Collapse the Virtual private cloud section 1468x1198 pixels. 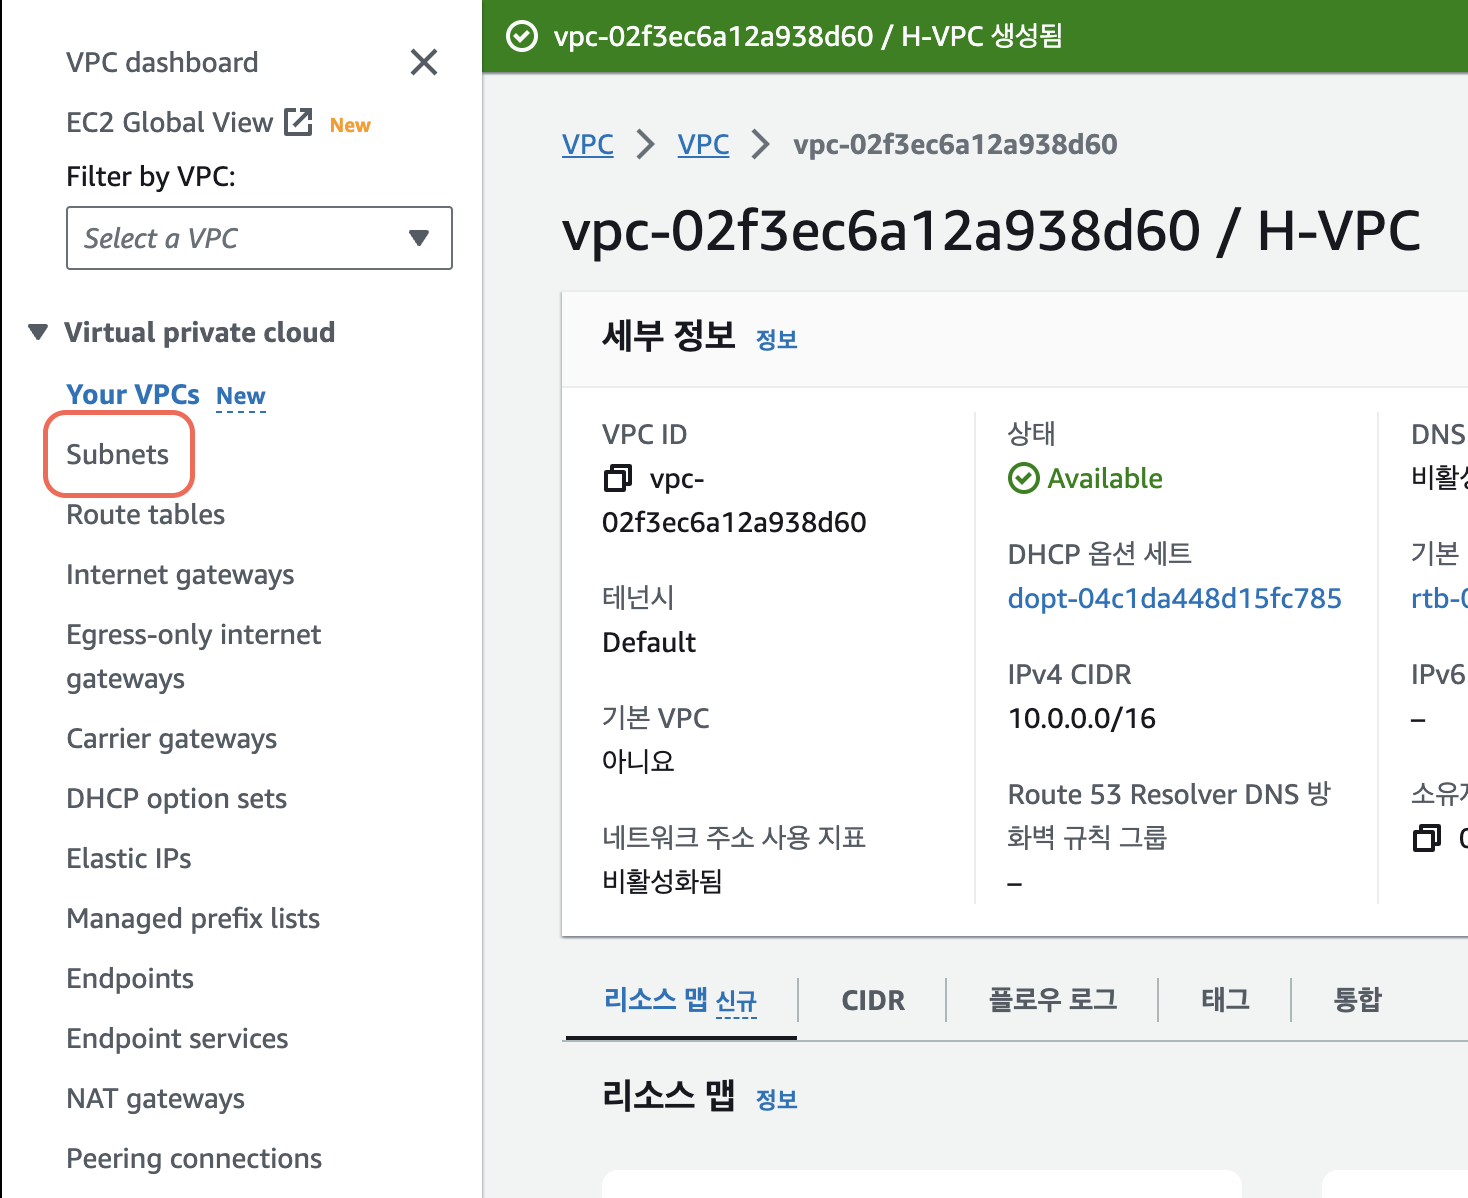point(38,332)
